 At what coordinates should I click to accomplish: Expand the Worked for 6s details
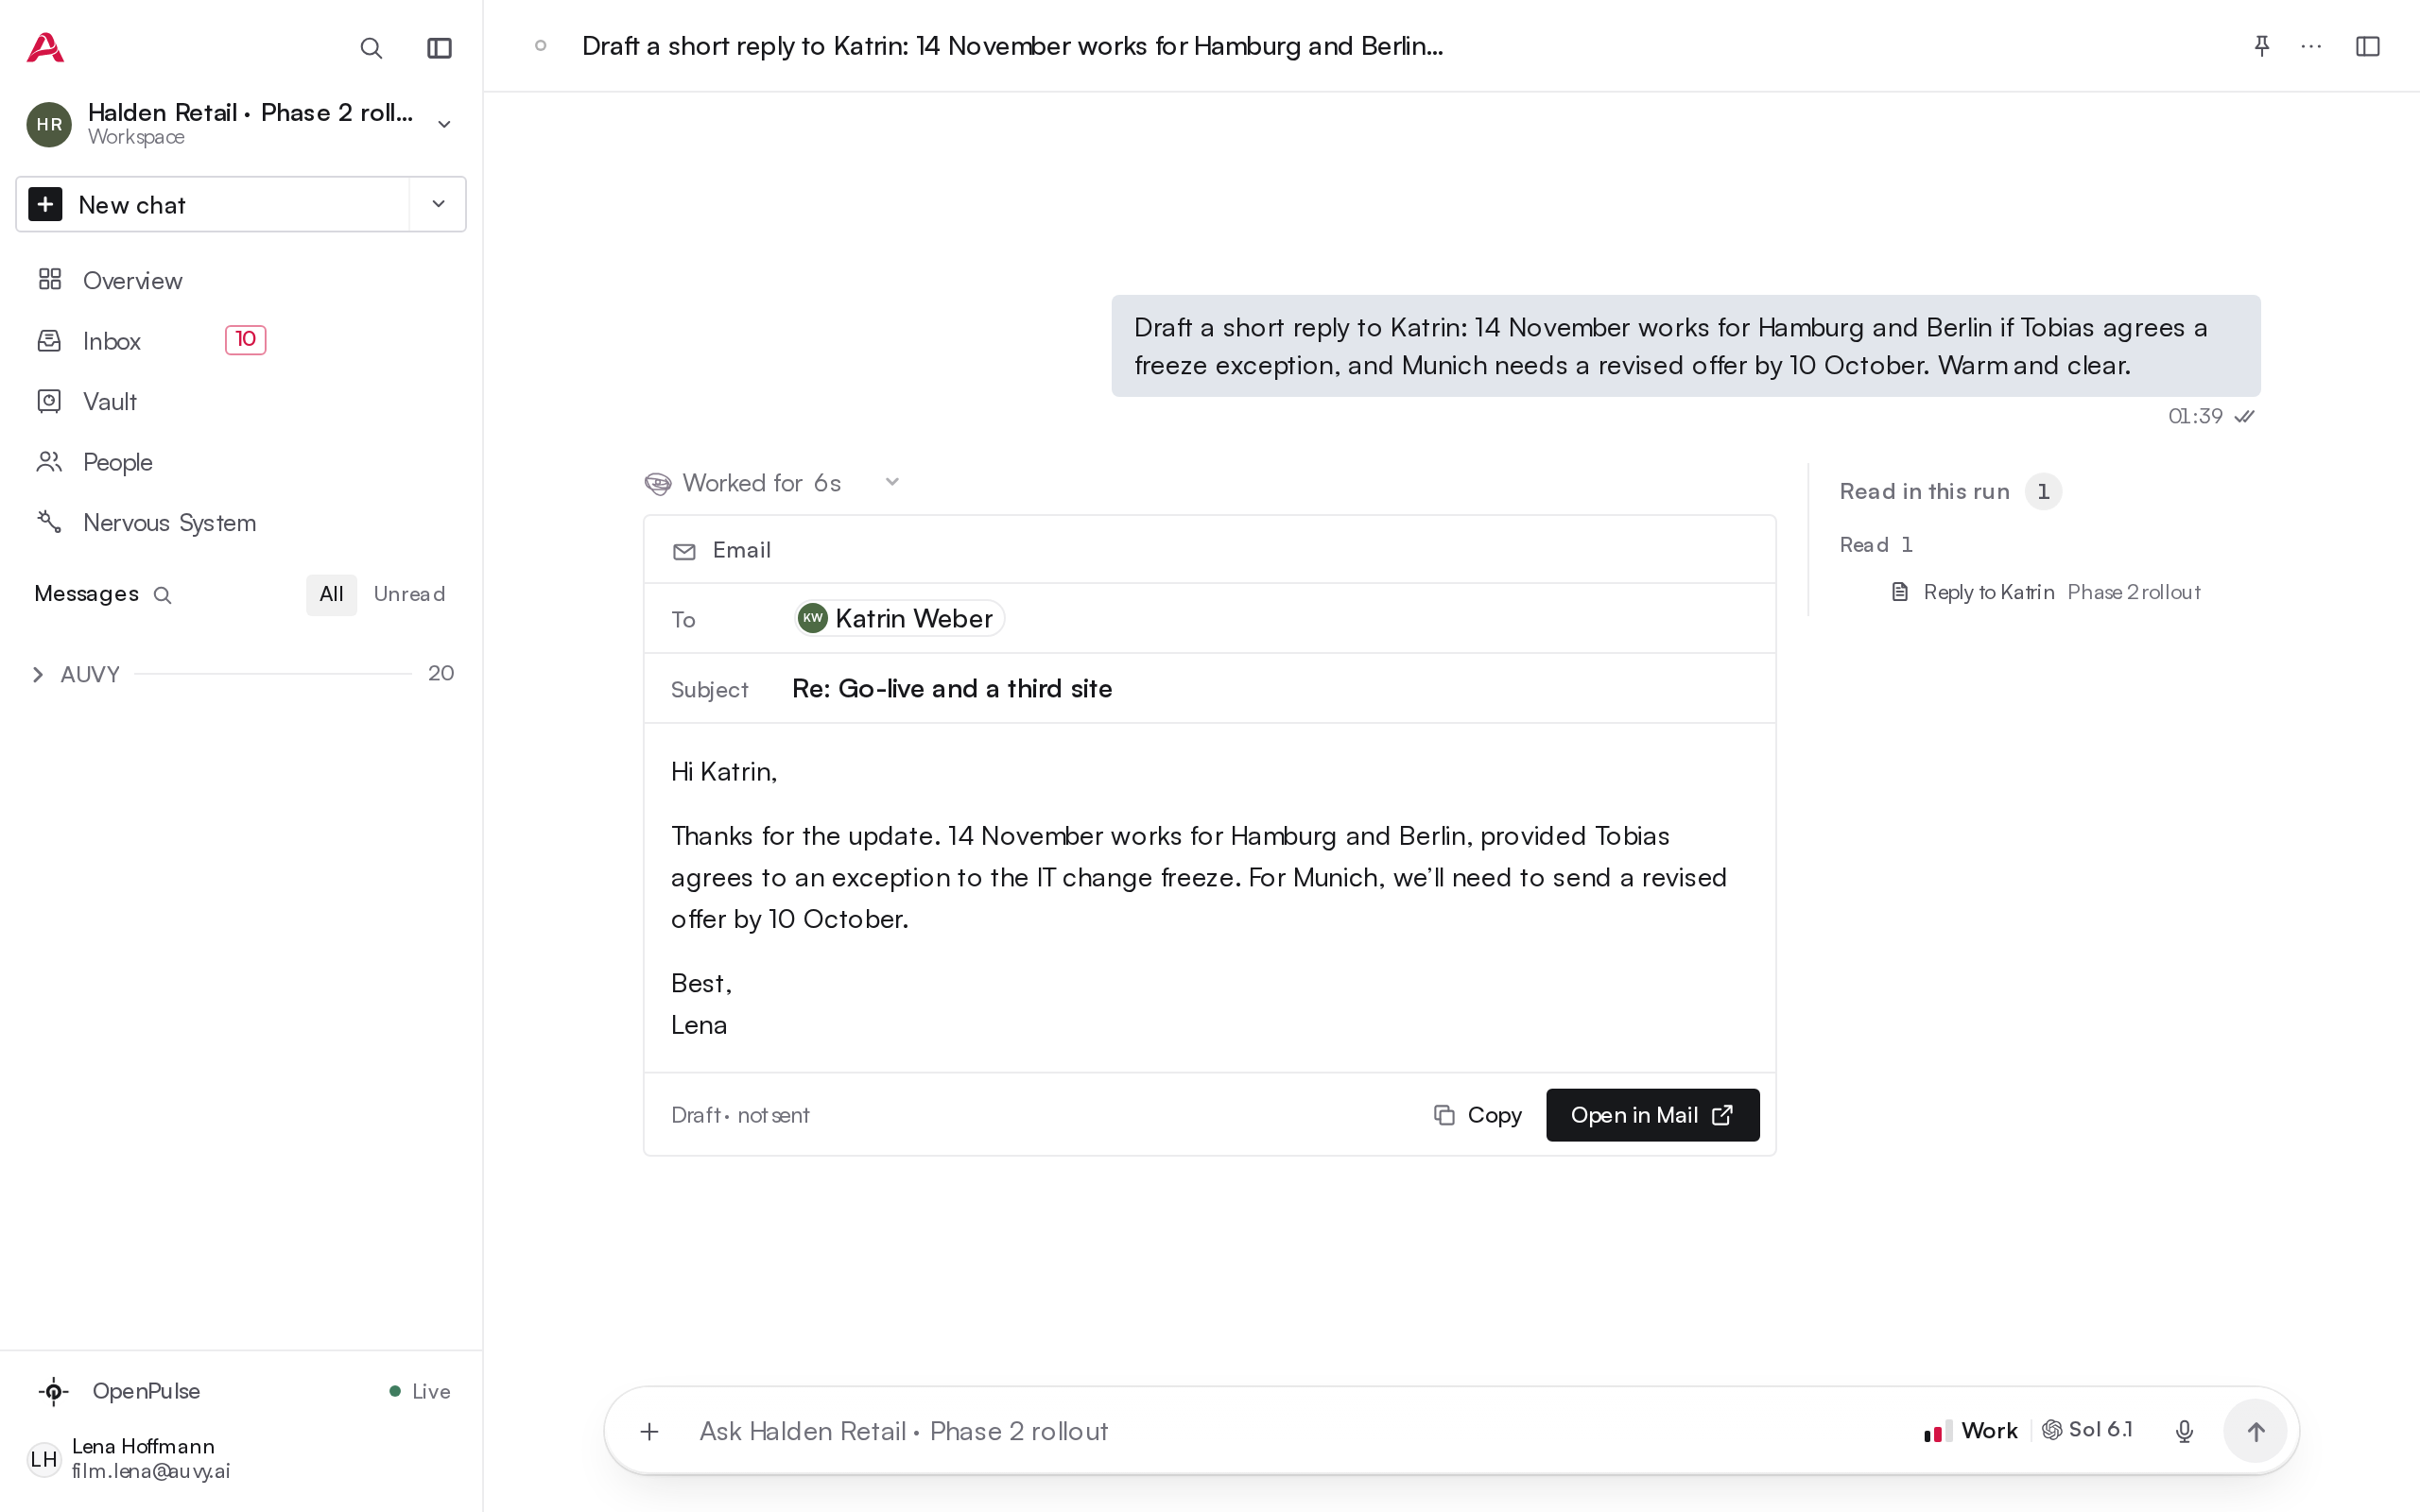pyautogui.click(x=892, y=482)
